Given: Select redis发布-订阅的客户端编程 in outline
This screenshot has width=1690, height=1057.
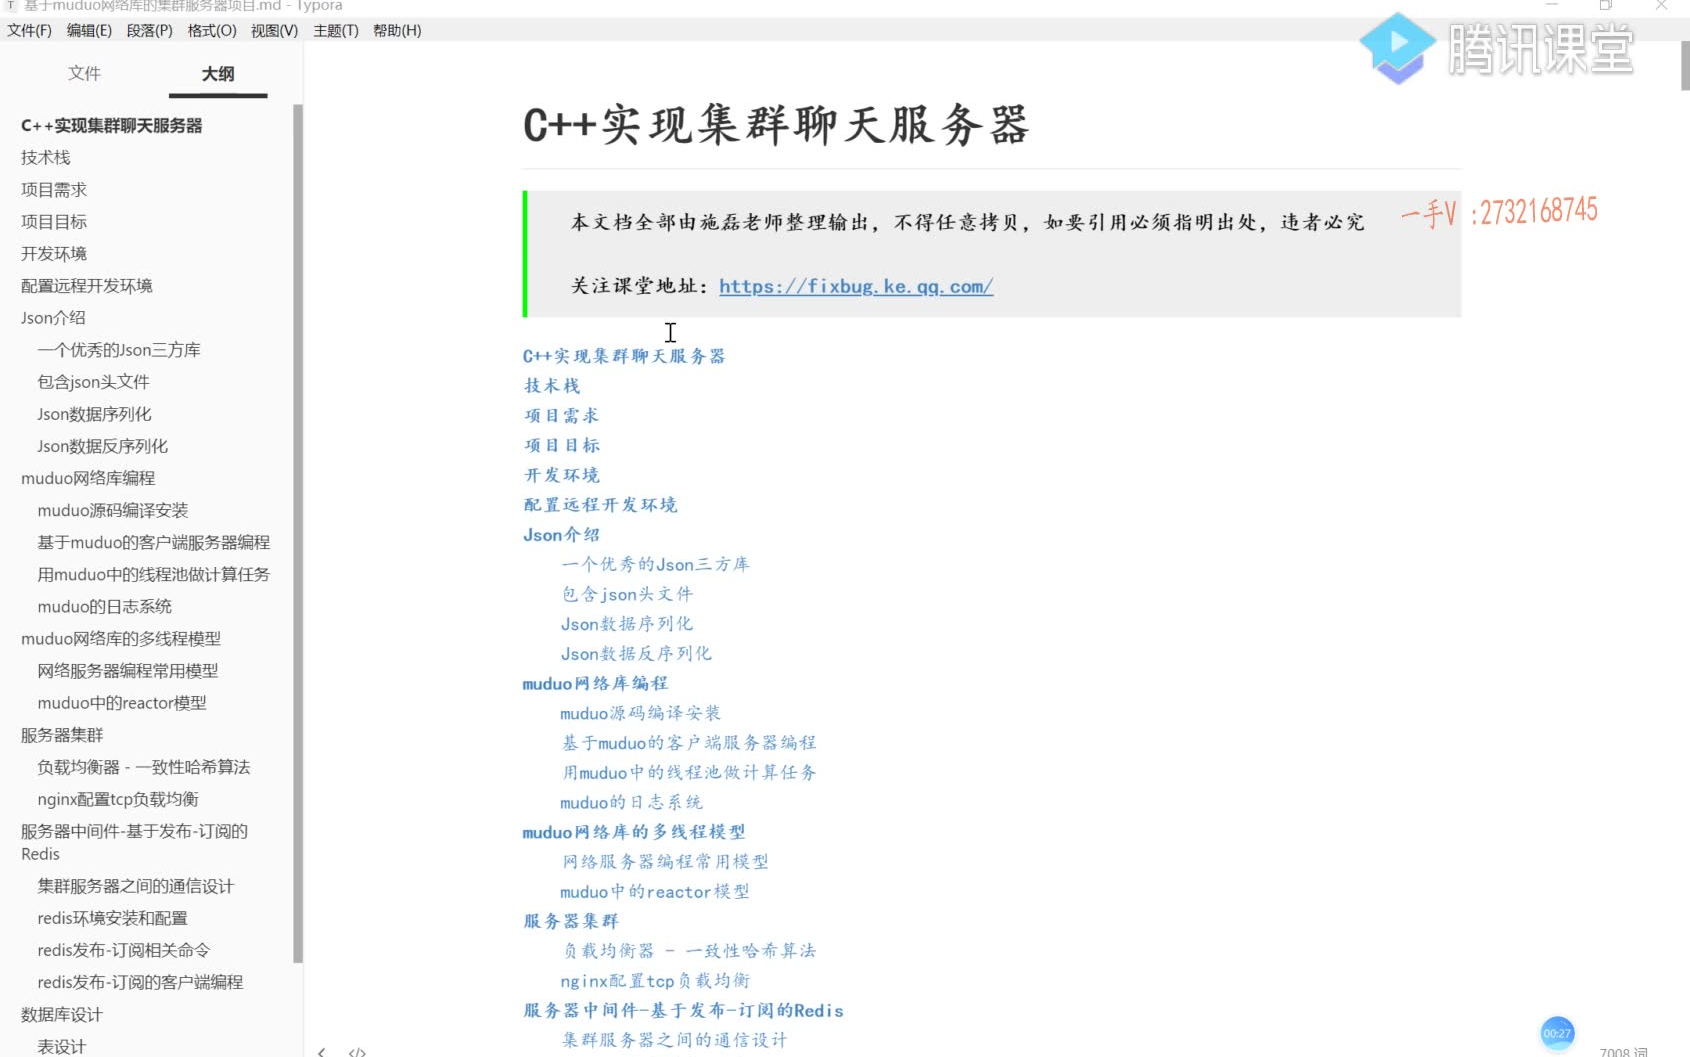Looking at the screenshot, I should [x=140, y=982].
